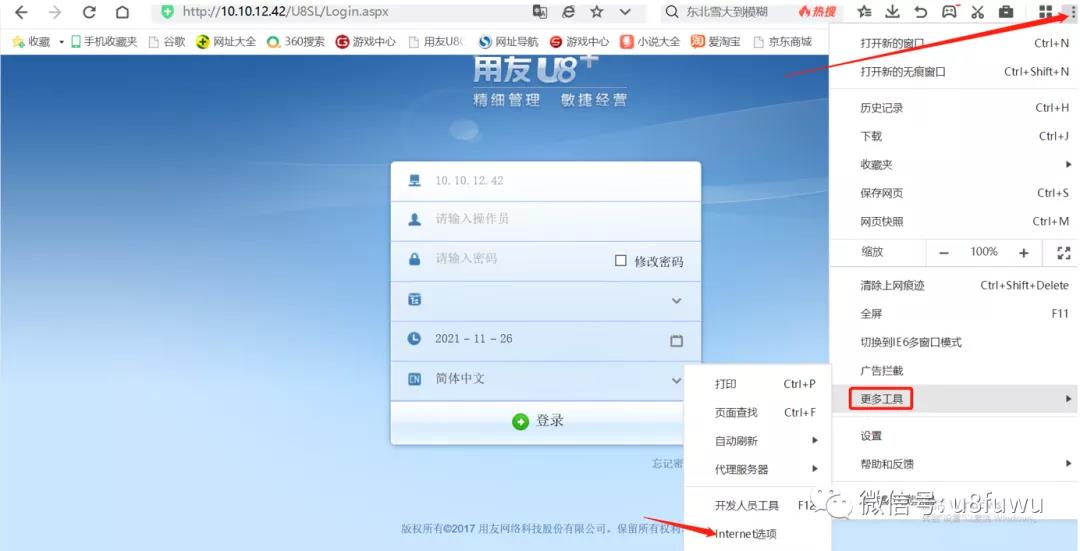
Task: Expand the 收藏夹 submenu
Action: [954, 165]
